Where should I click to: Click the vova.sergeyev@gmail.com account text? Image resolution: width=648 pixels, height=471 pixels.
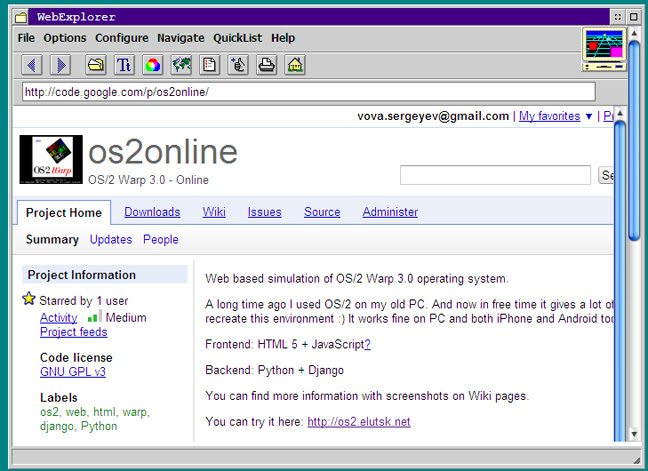pyautogui.click(x=433, y=116)
